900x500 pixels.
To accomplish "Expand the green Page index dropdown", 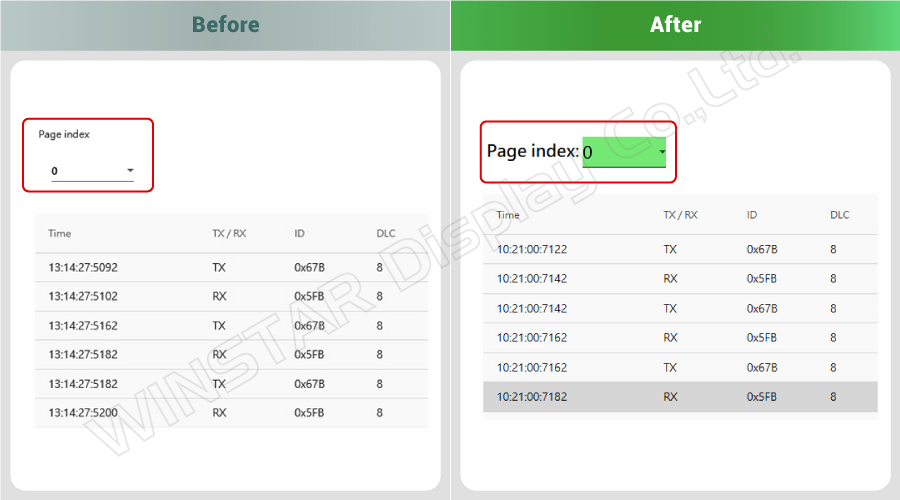I will [624, 152].
